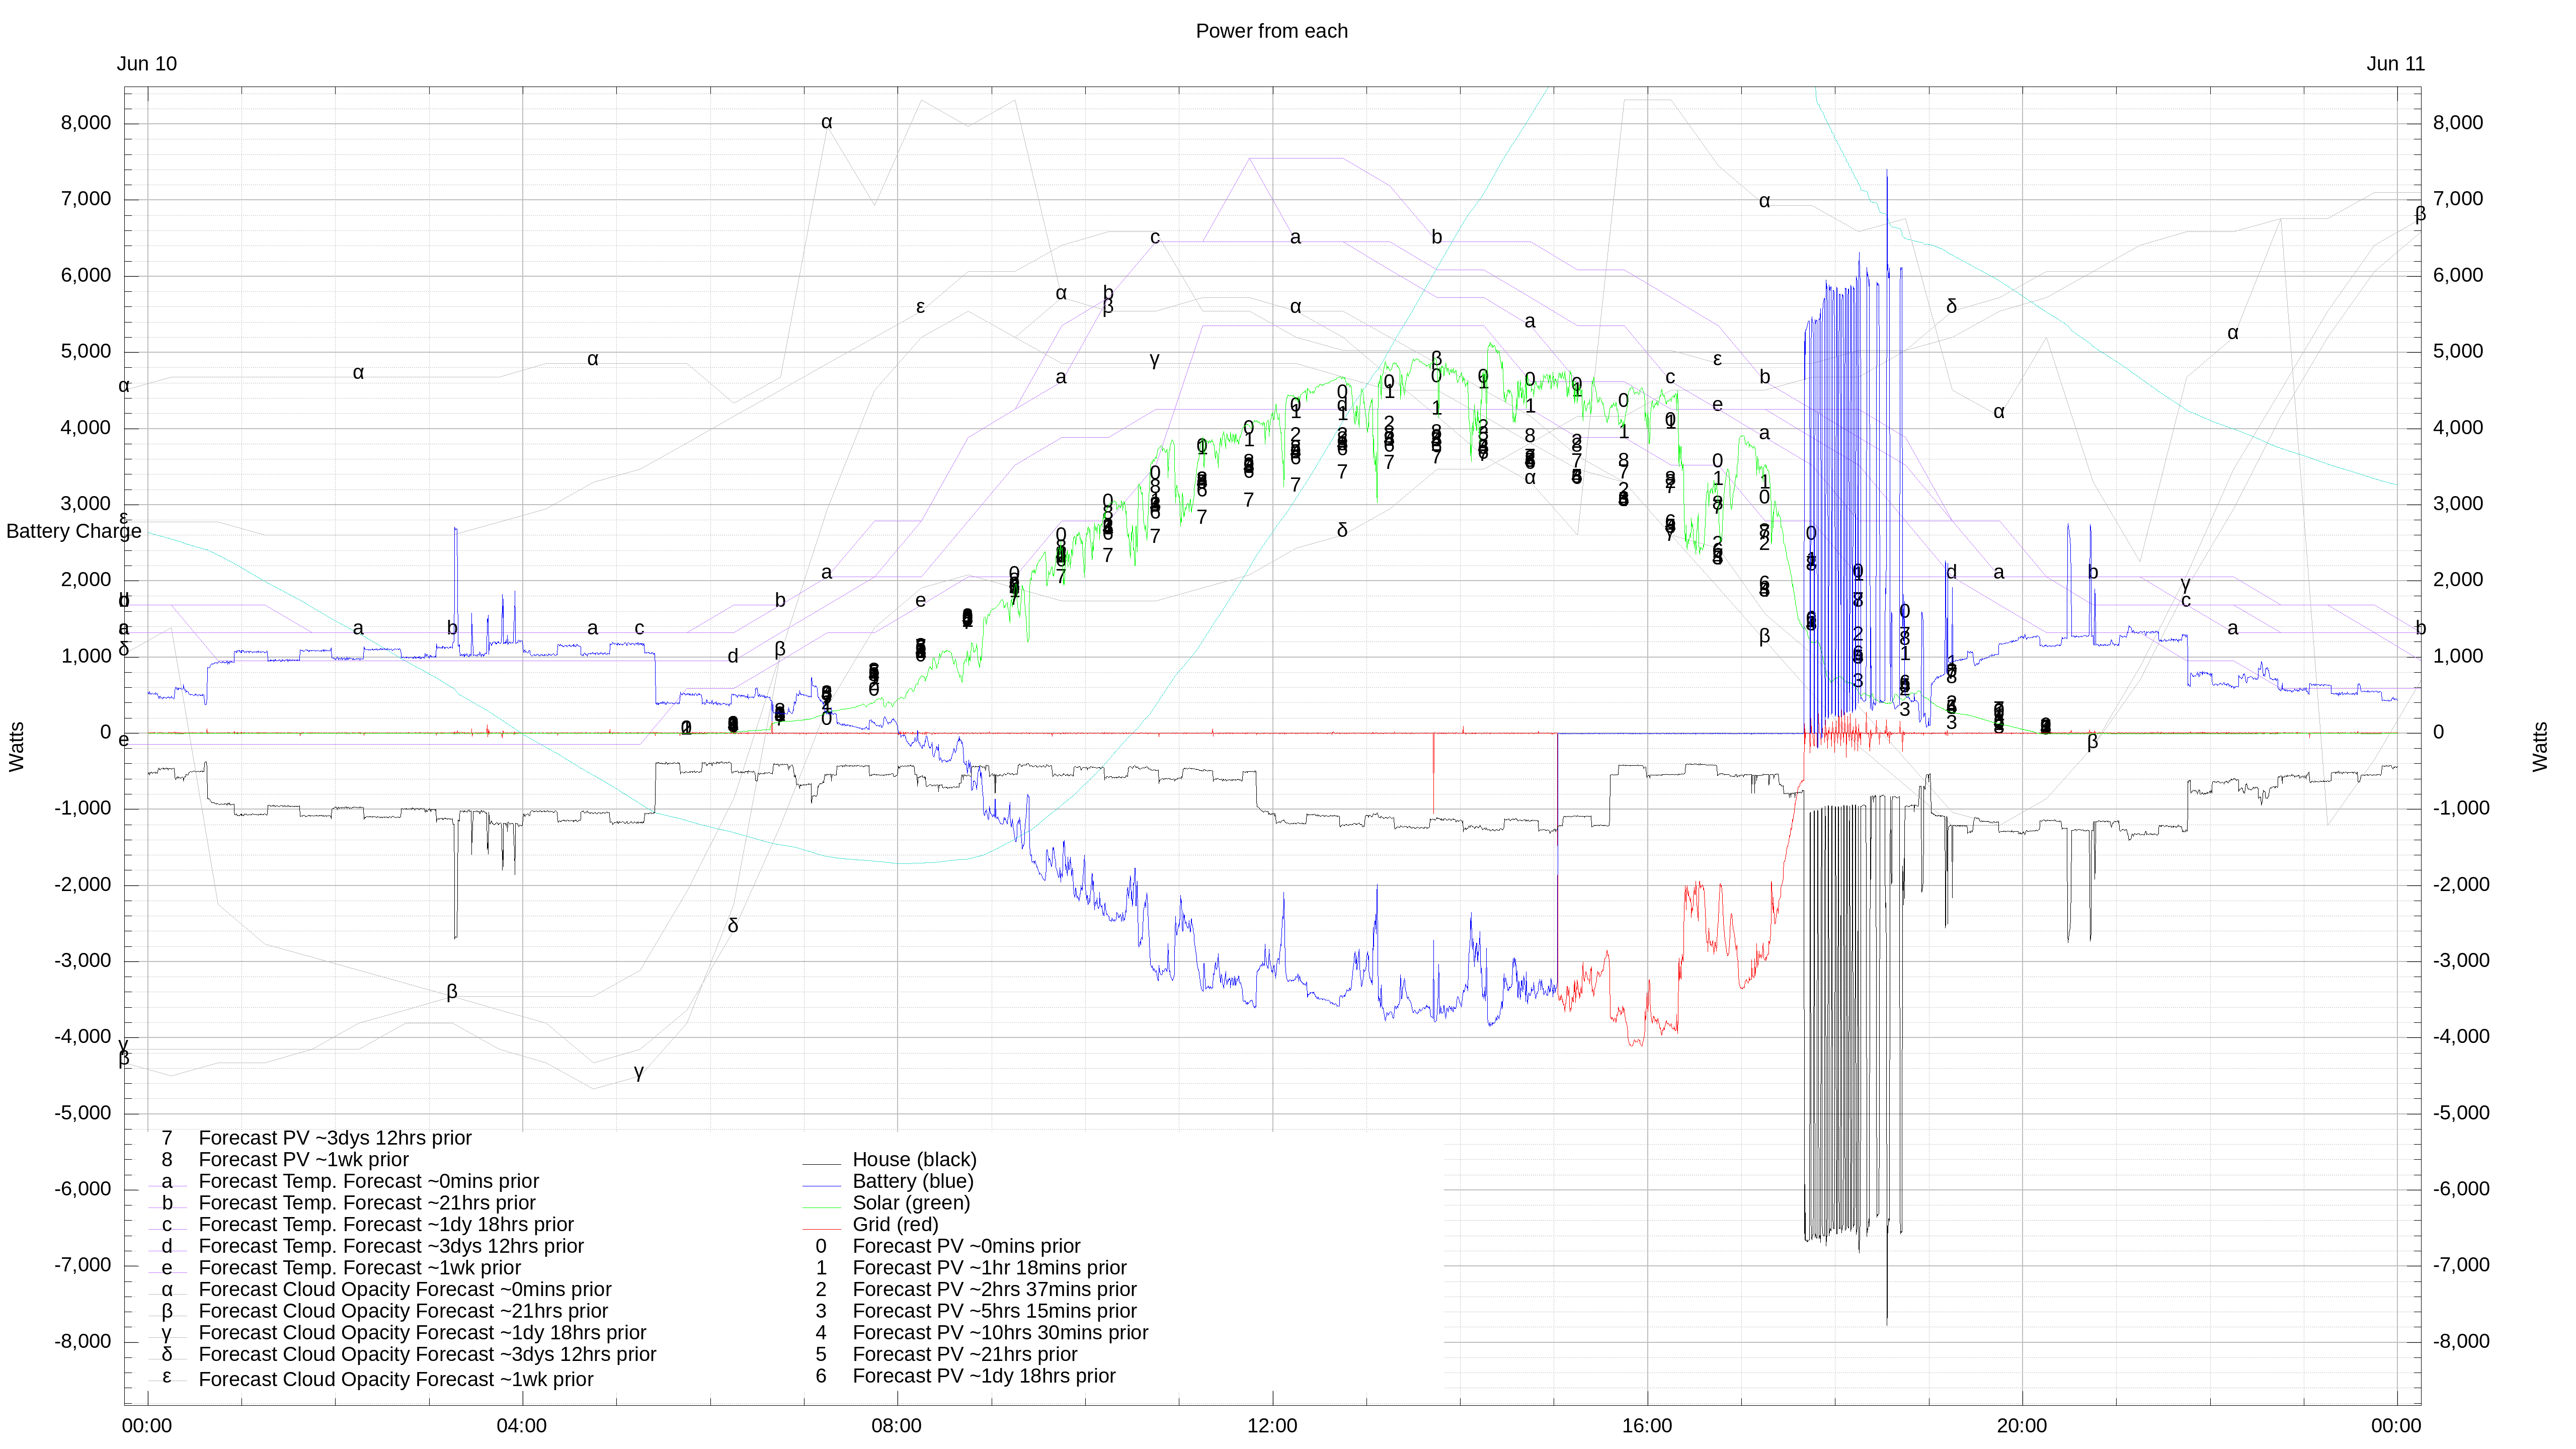The image size is (2576, 1449).
Task: Click the 'Jun 10' date label
Action: point(146,64)
